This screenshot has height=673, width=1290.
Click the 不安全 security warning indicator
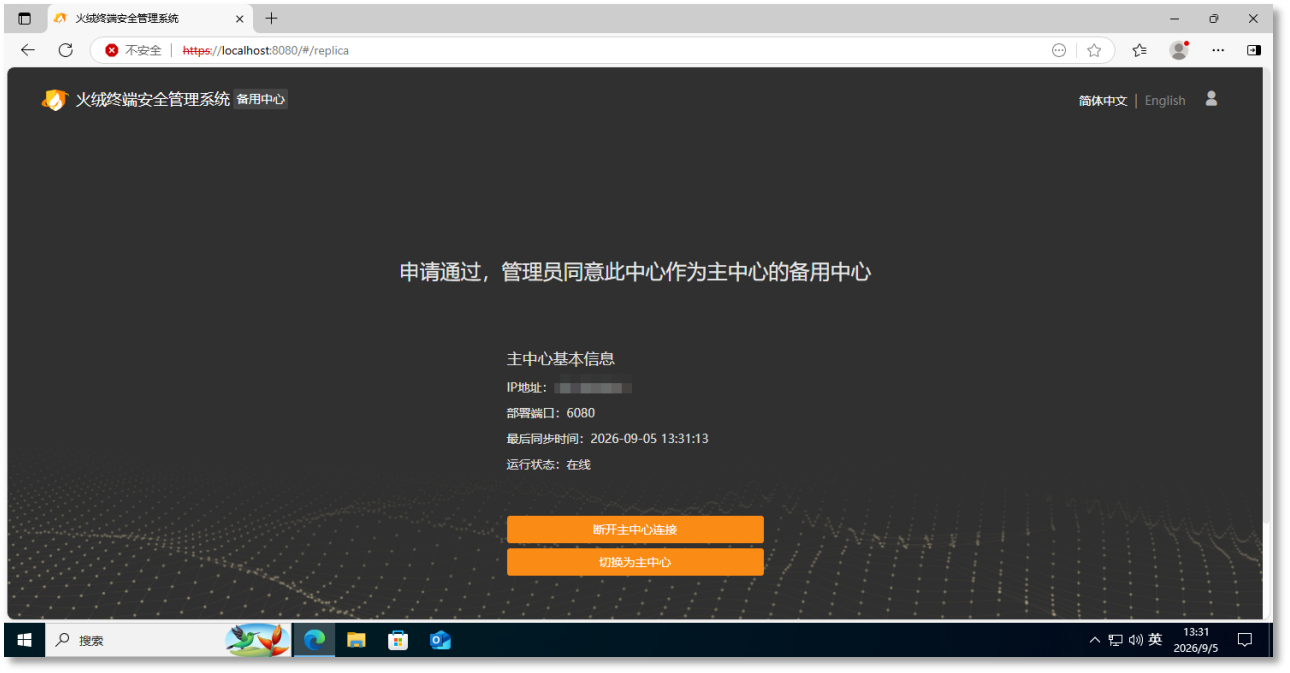(x=134, y=50)
